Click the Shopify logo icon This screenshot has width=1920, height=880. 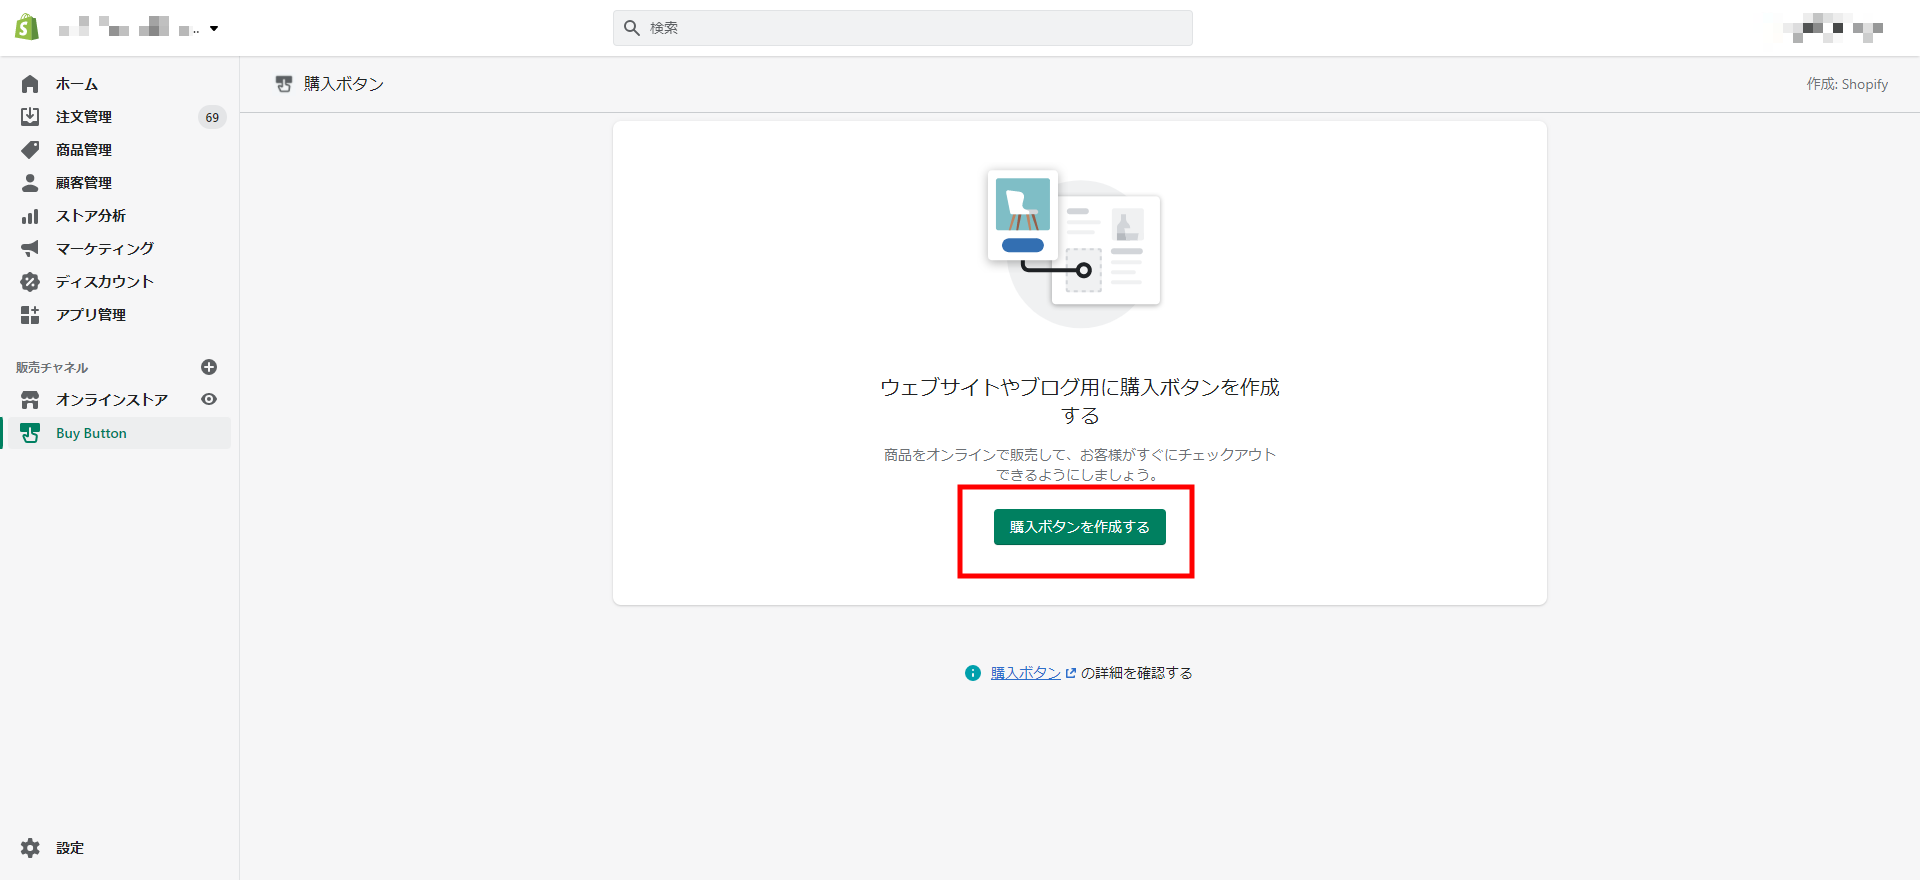(x=27, y=28)
